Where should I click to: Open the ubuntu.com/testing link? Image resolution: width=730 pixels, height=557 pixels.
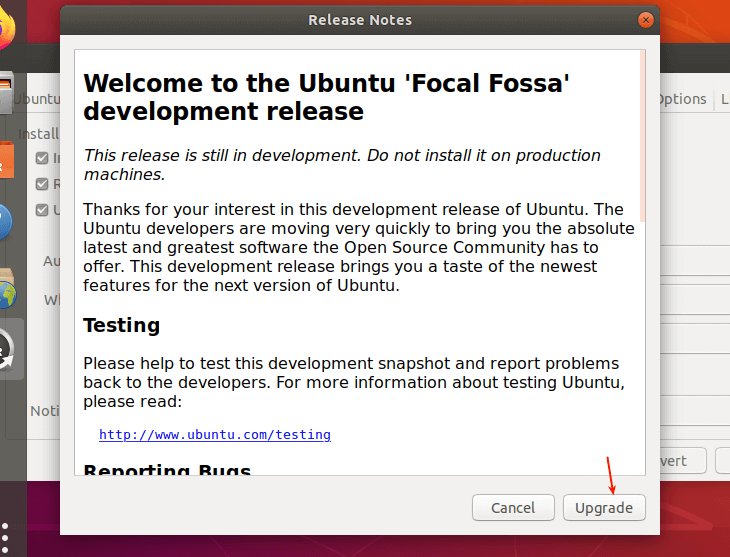coord(215,435)
